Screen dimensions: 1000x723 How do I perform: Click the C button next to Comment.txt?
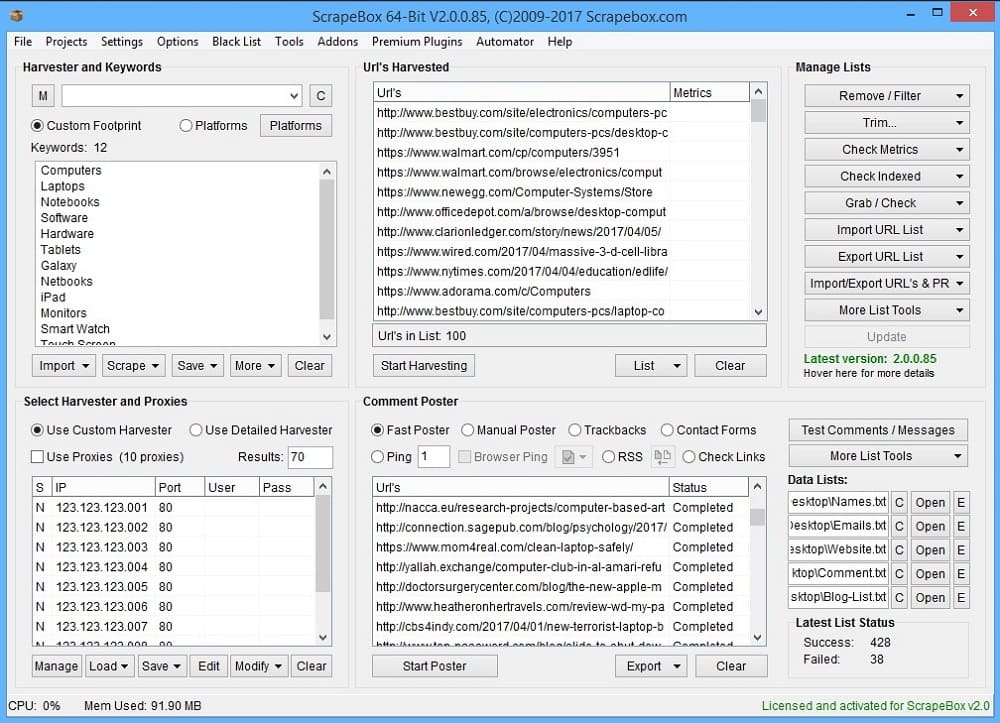[899, 574]
